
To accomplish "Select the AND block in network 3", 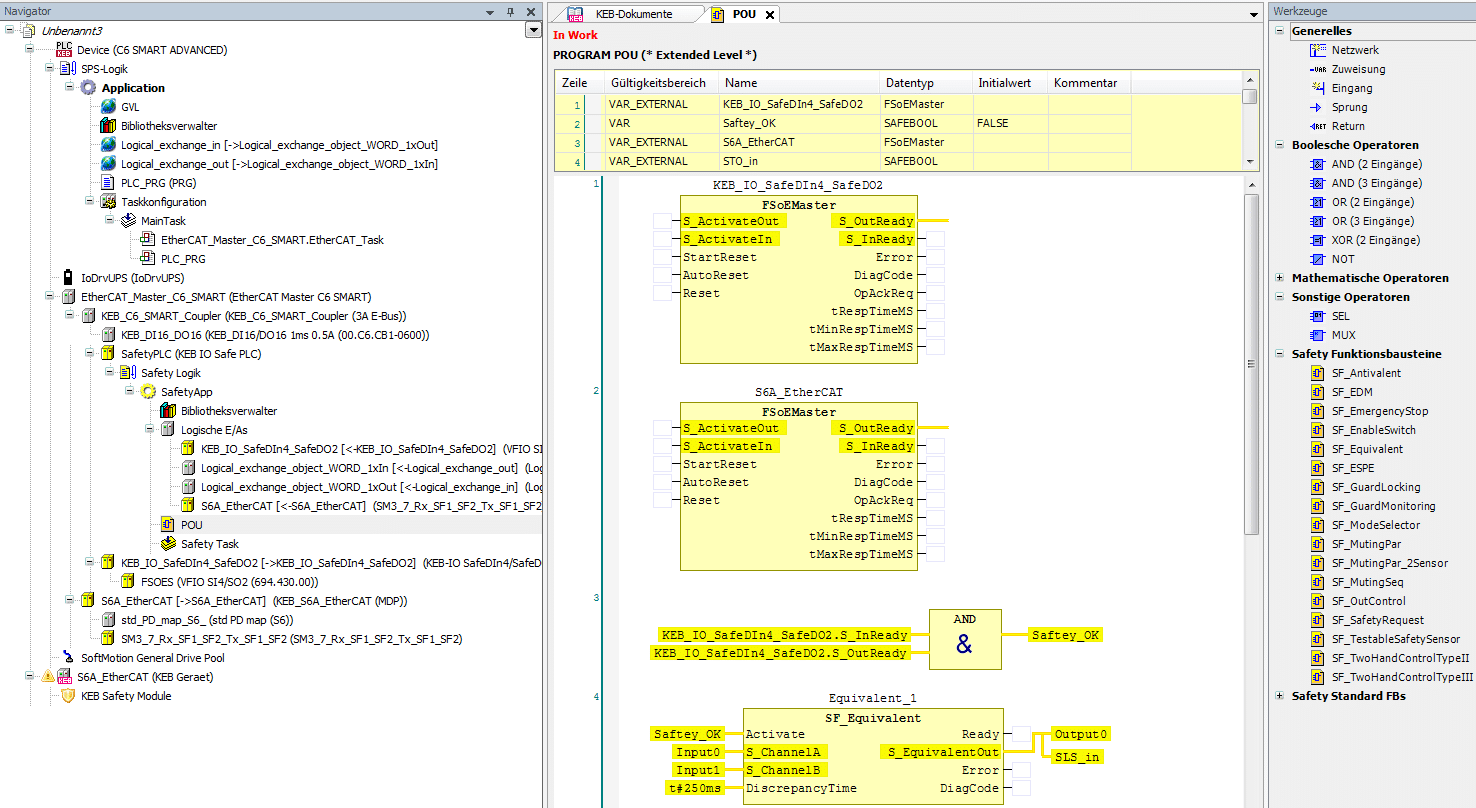I will click(964, 639).
